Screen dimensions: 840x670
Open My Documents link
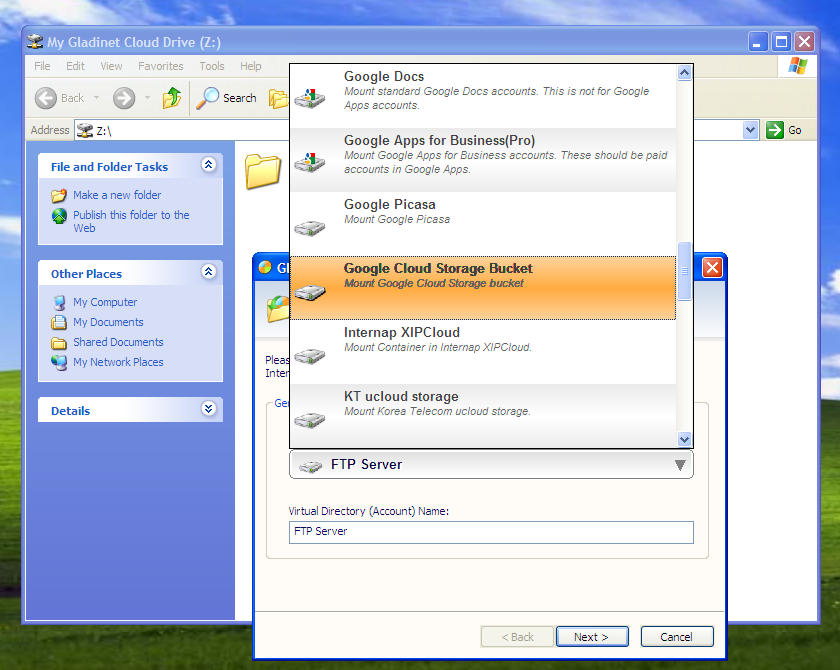108,322
